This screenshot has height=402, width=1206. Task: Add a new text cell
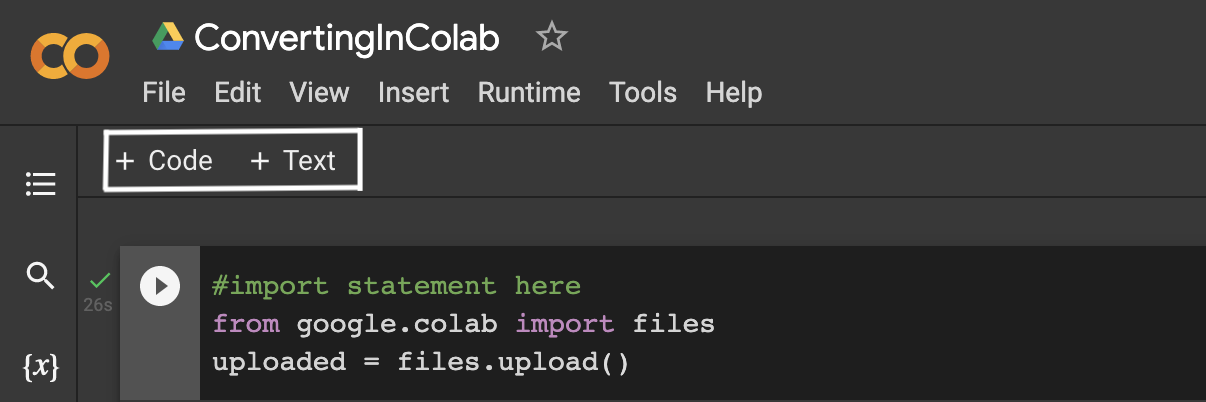pos(293,161)
